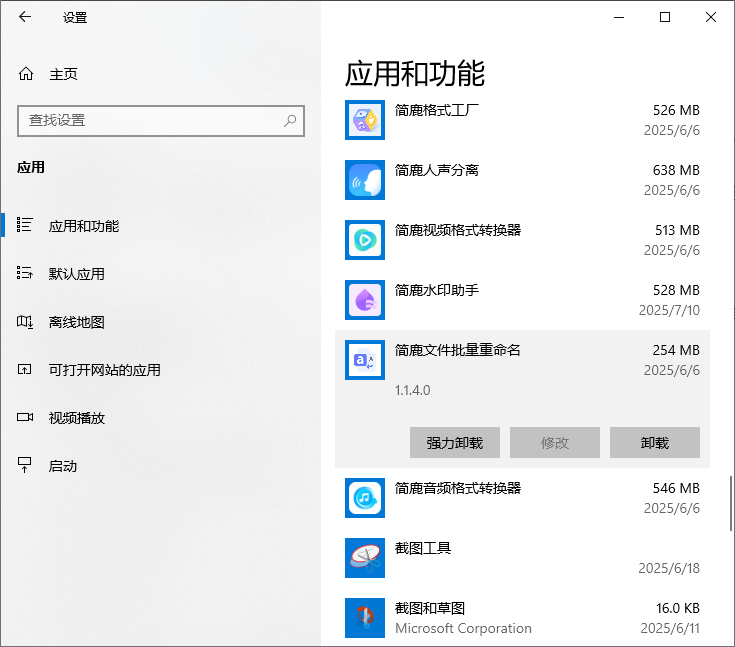Go back with the arrow icon
Image resolution: width=735 pixels, height=647 pixels.
point(25,17)
